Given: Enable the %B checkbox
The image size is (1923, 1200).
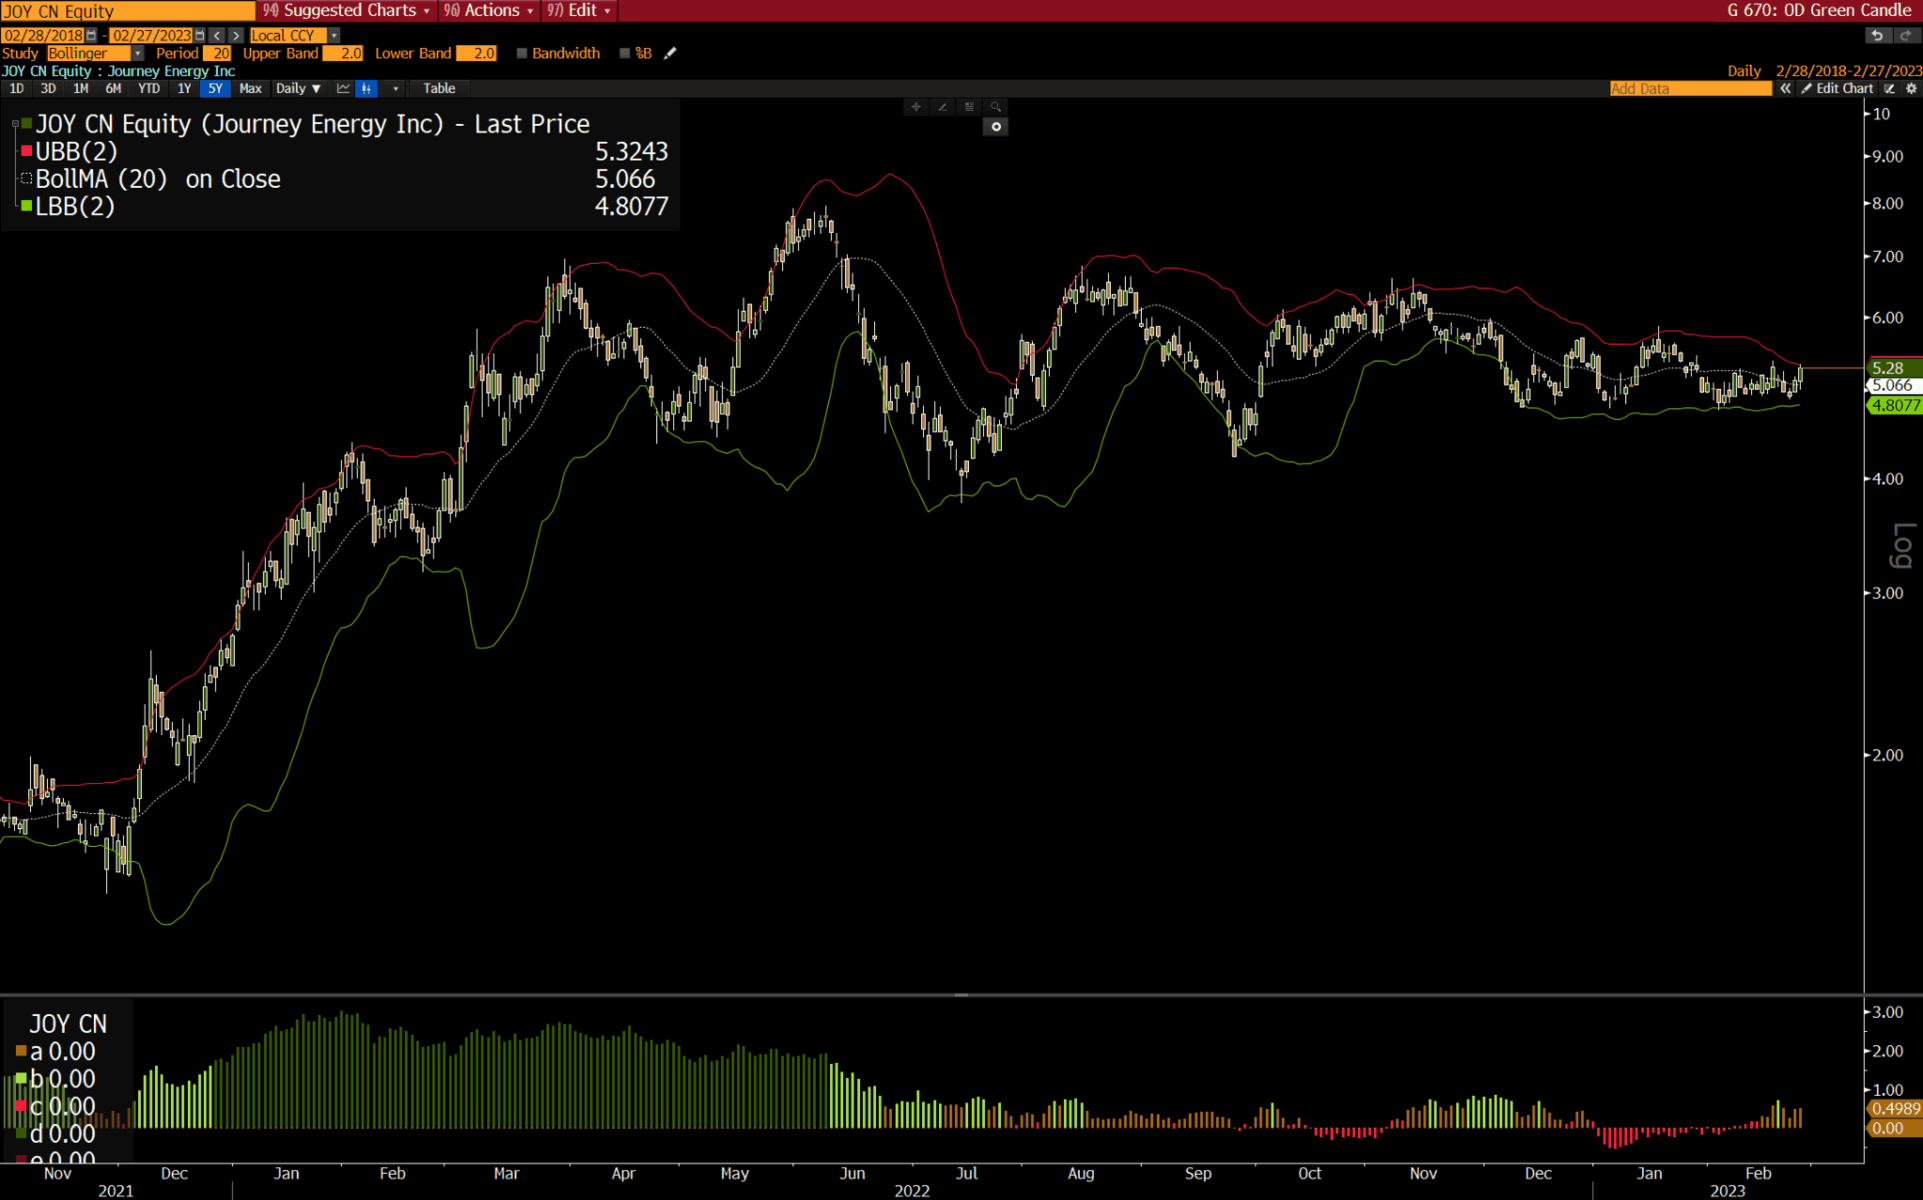Looking at the screenshot, I should coord(625,53).
